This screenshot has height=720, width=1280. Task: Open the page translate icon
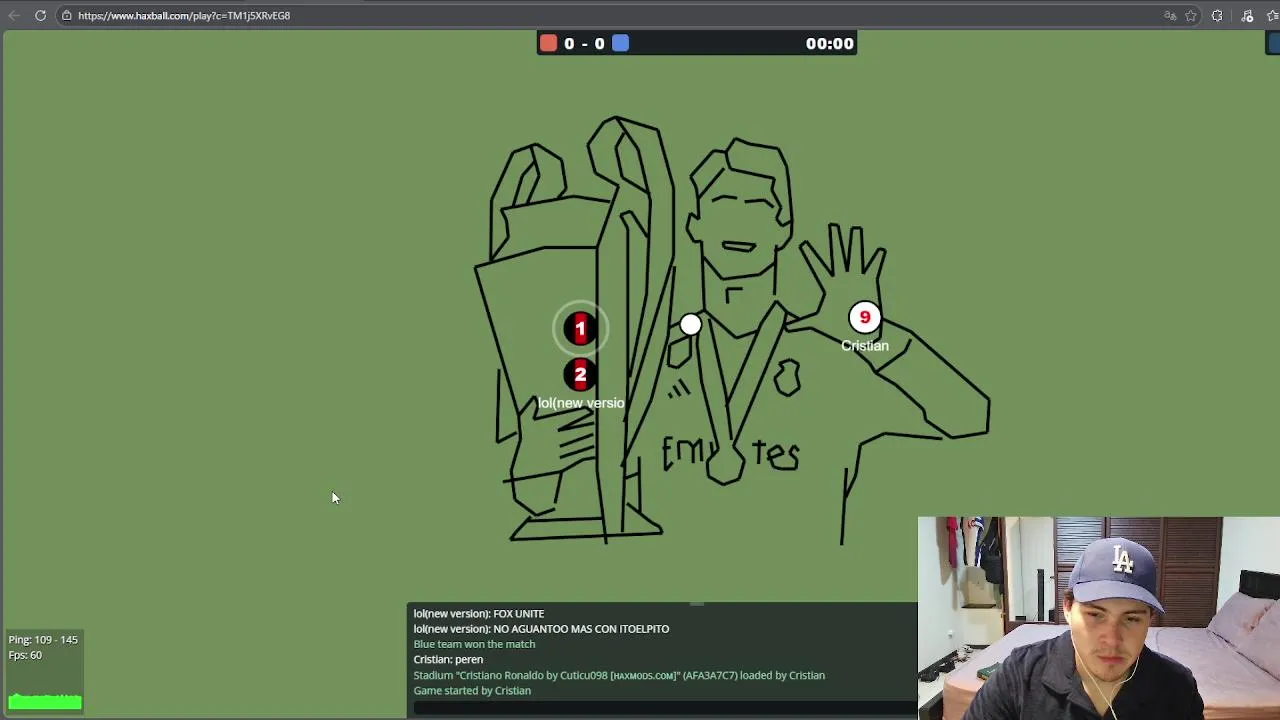pos(1170,16)
